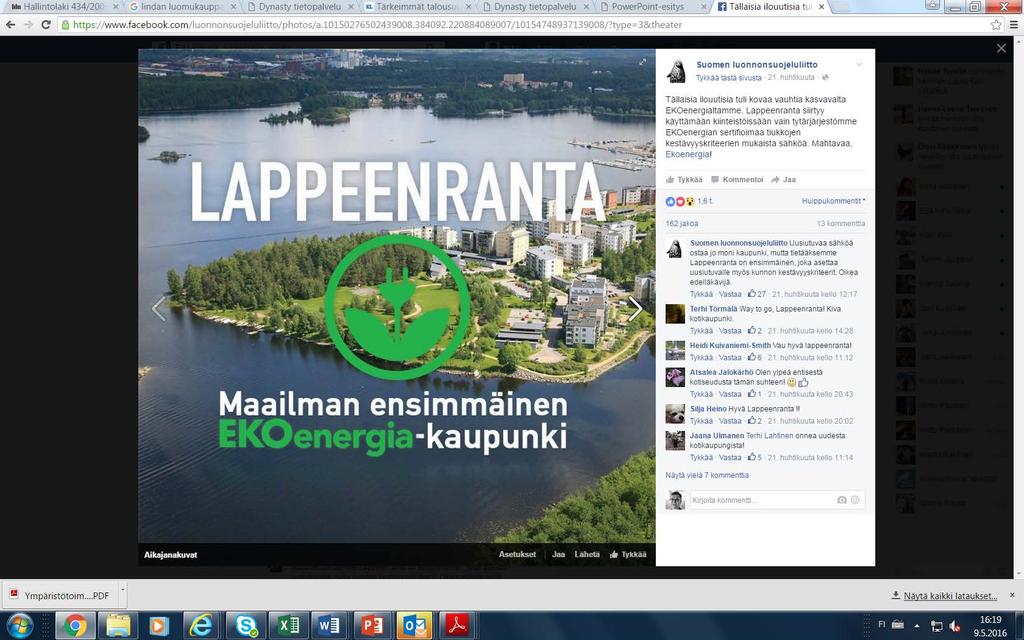Open Huippukommentit sorting dropdown
Screen dimensions: 1024x640
pos(833,201)
